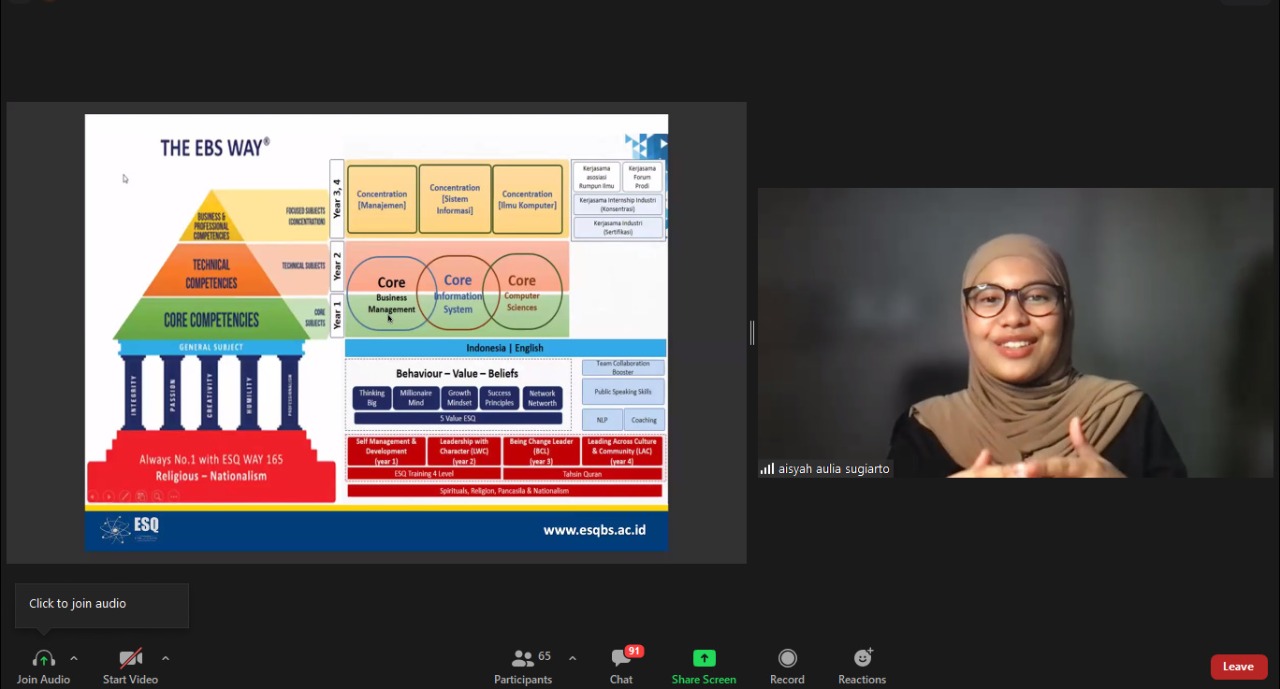Expand the arrow next to Participants
The height and width of the screenshot is (689, 1280).
572,658
